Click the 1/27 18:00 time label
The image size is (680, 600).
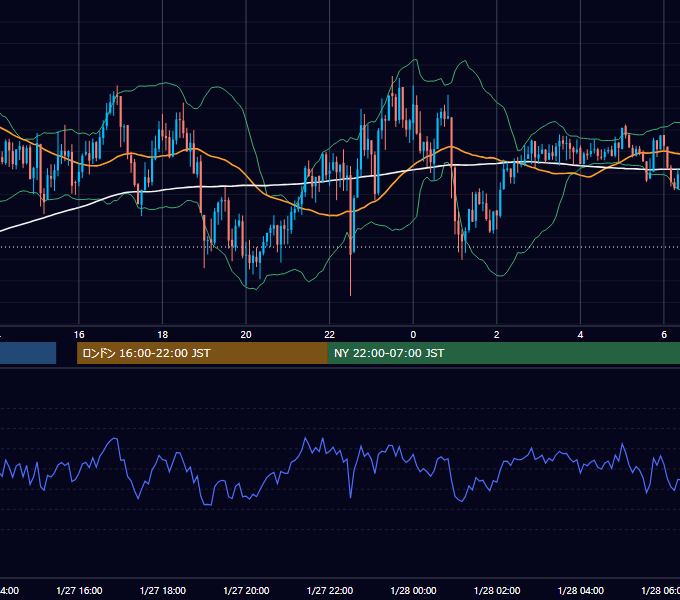tap(163, 590)
